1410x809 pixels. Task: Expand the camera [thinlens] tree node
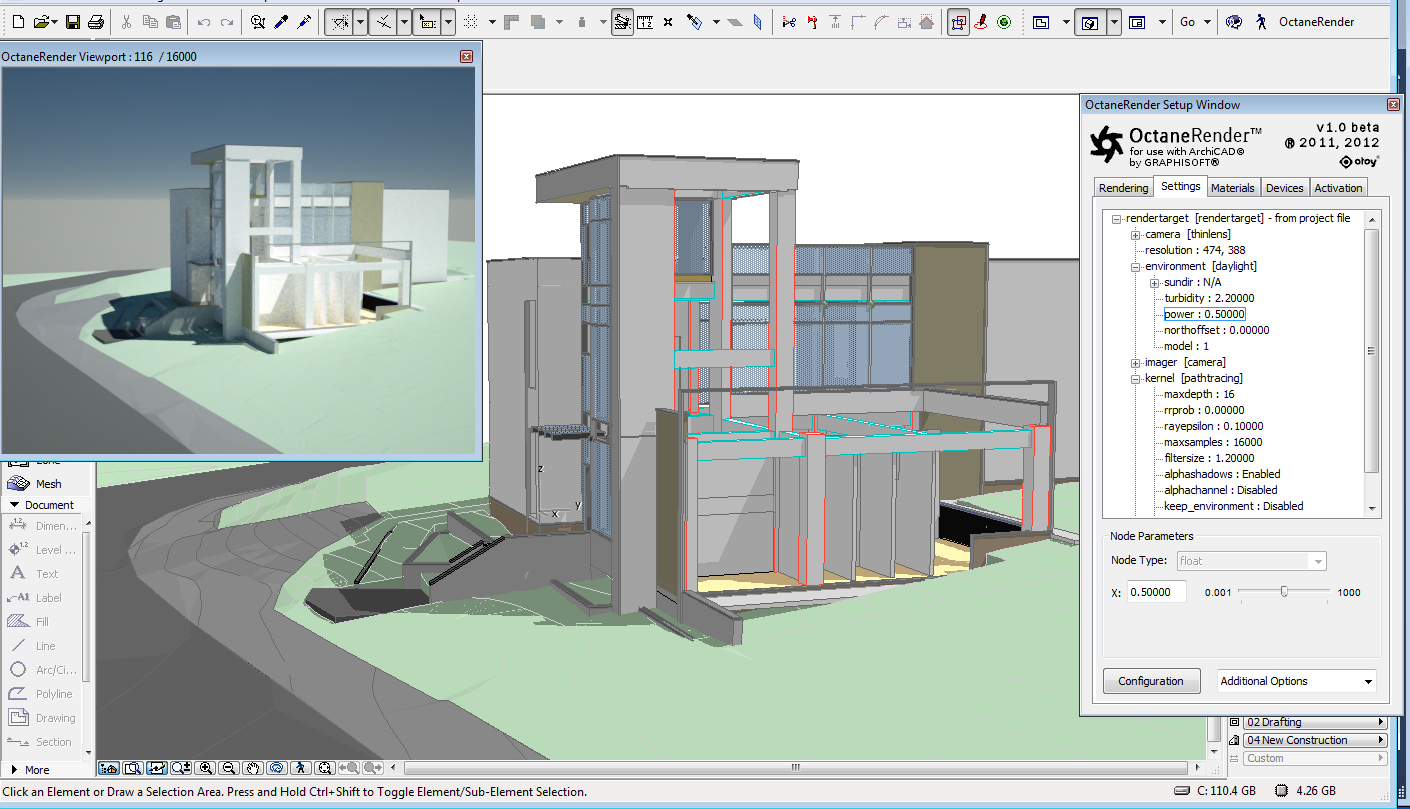[x=1136, y=235]
